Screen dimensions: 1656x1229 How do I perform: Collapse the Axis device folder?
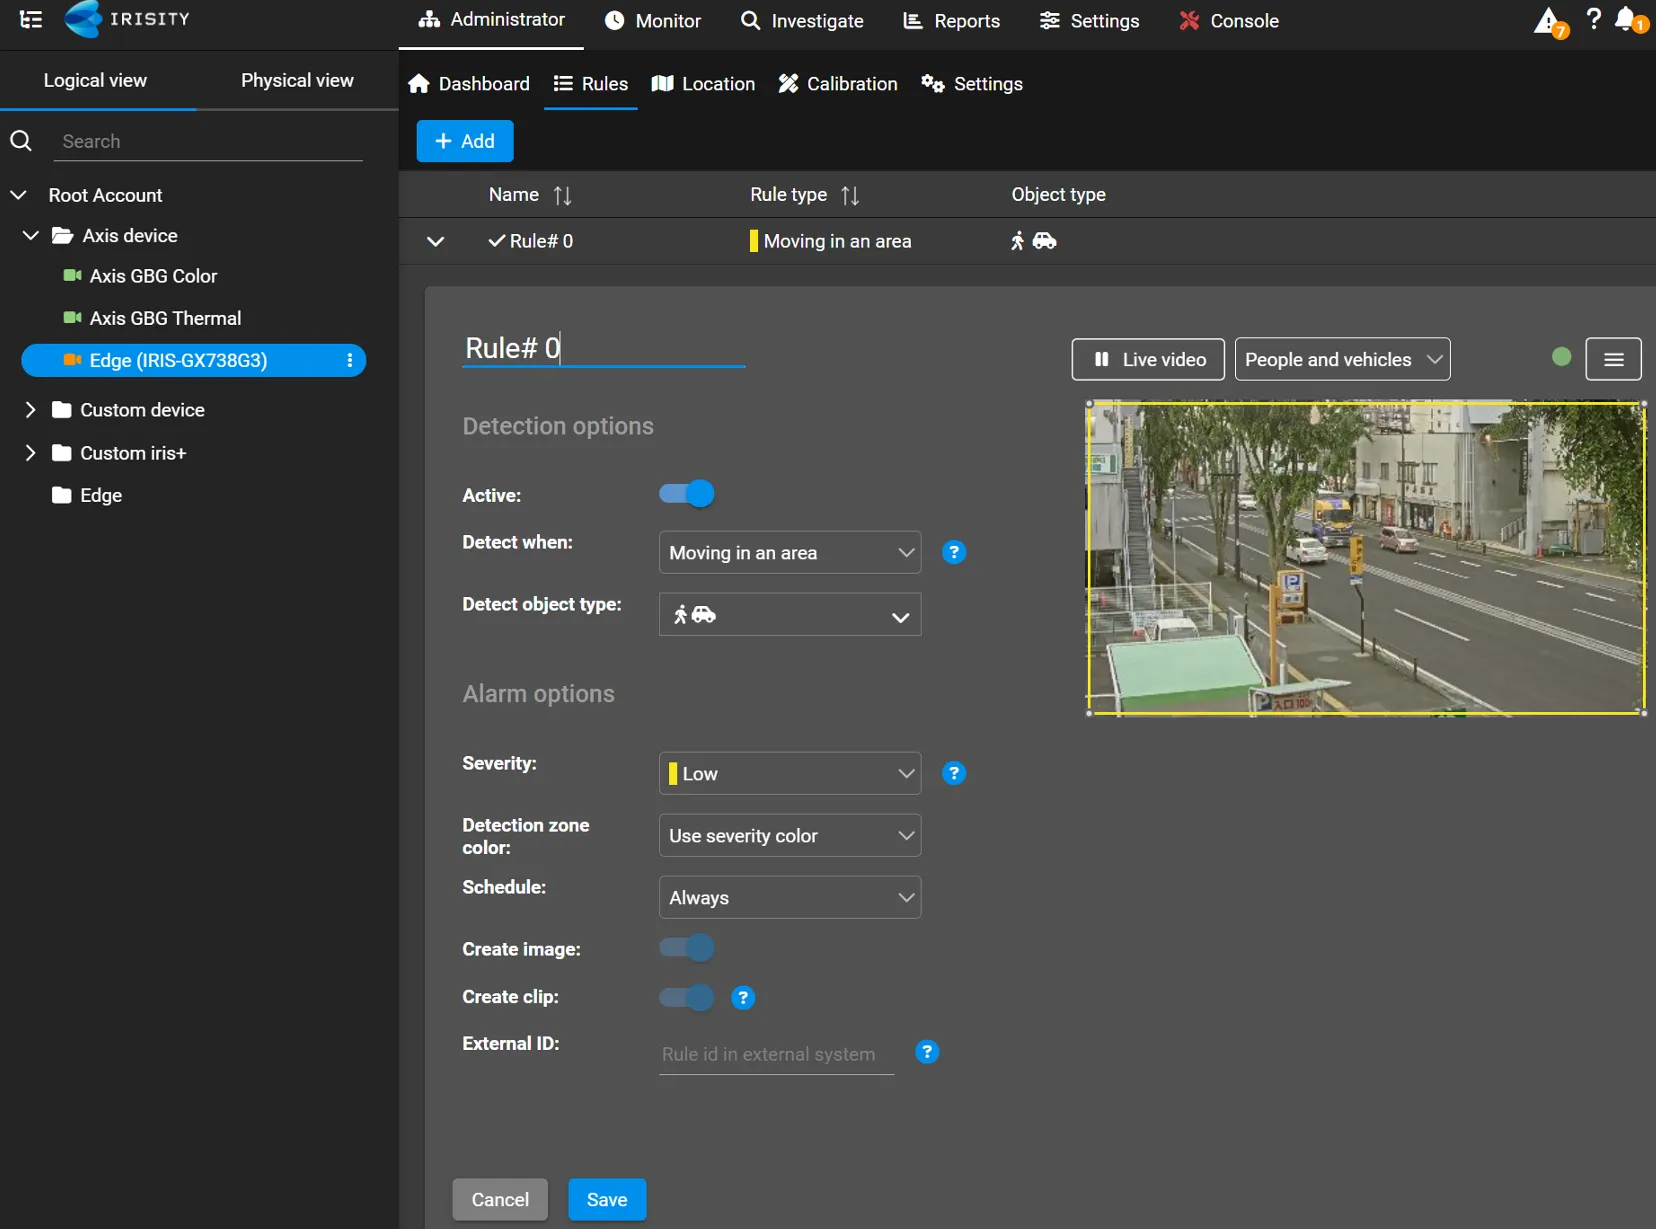point(30,235)
